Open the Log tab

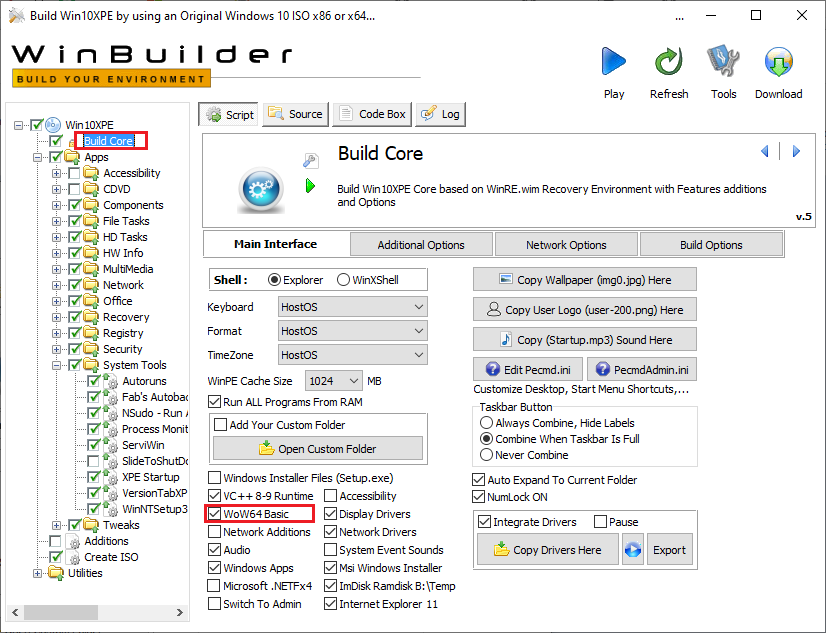coord(440,114)
